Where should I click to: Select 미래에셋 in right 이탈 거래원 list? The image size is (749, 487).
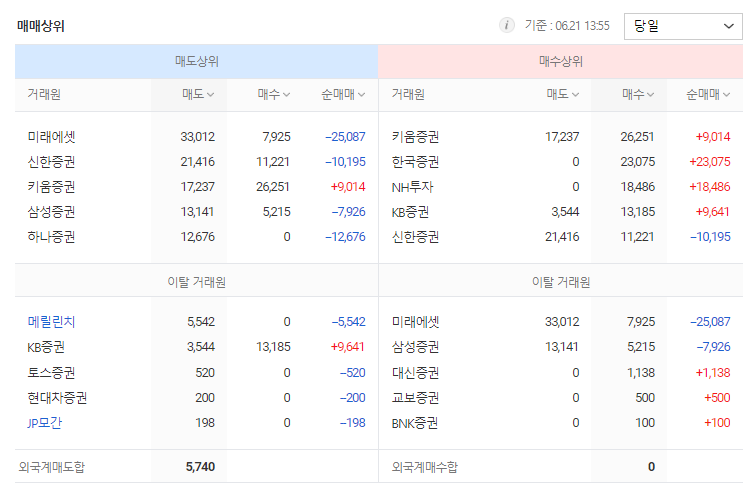tap(415, 322)
